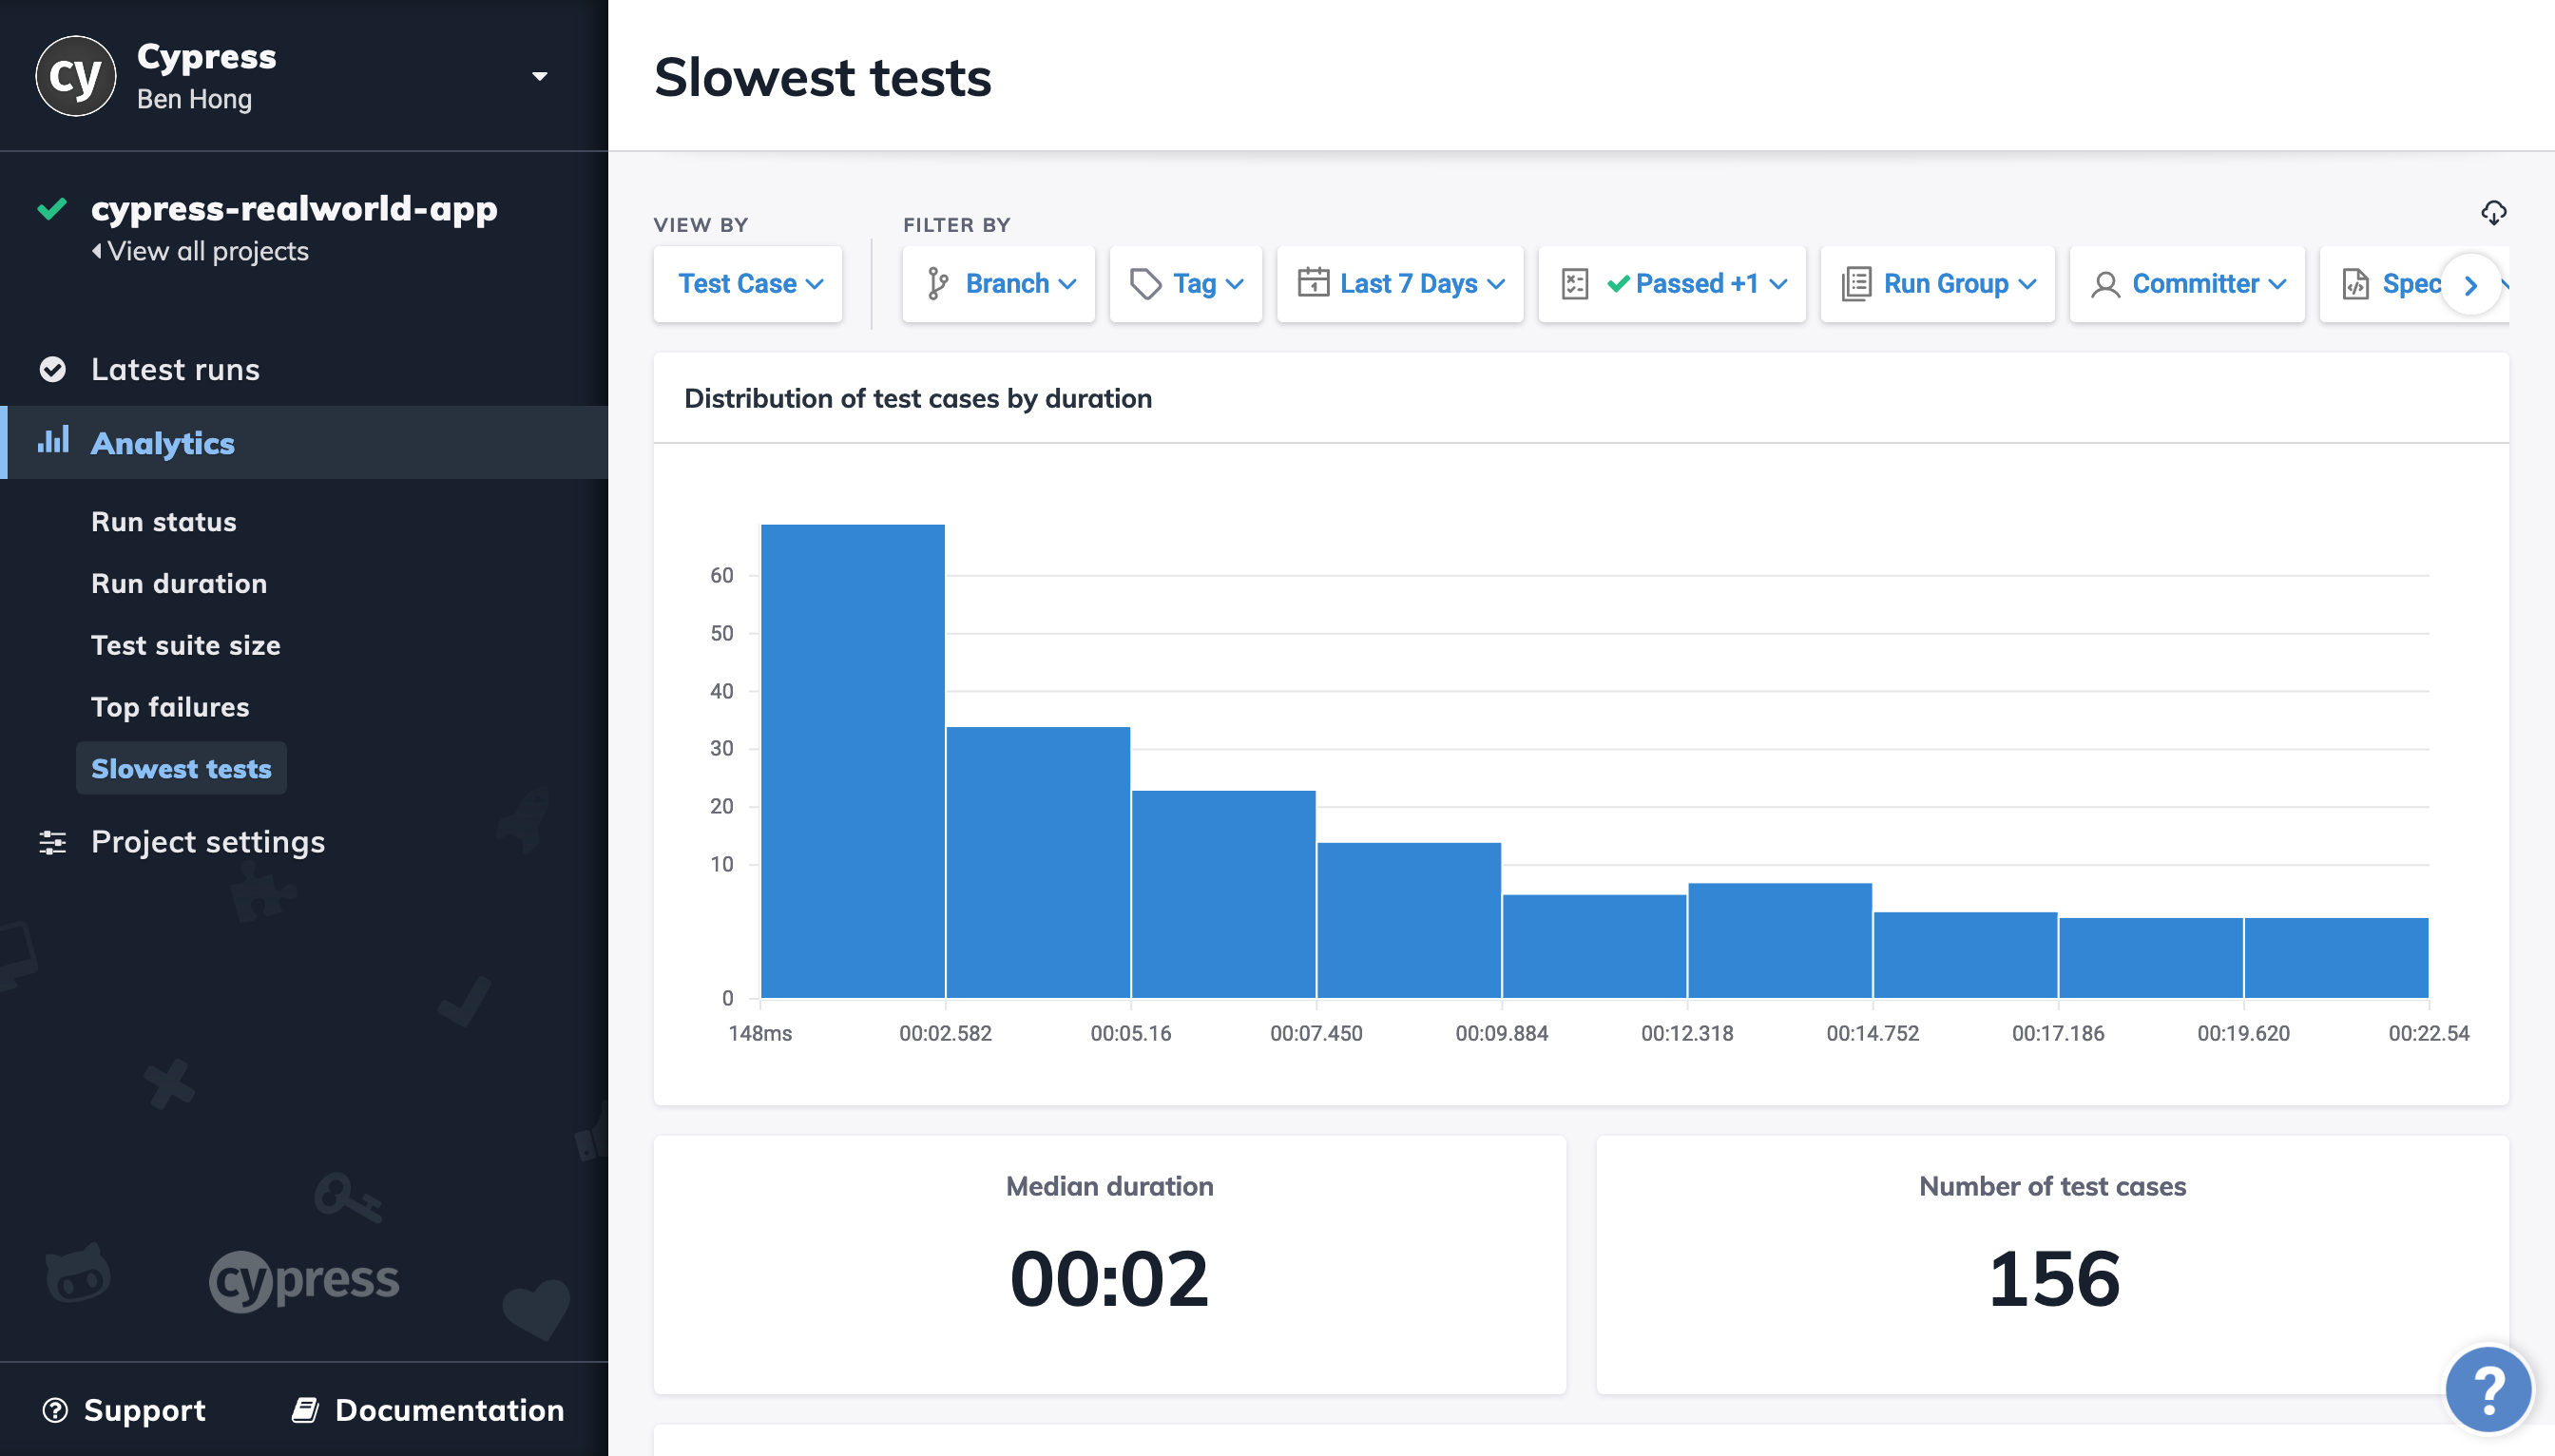Expand the Last 7 Days dropdown
Viewport: 2555px width, 1456px height.
1402,284
